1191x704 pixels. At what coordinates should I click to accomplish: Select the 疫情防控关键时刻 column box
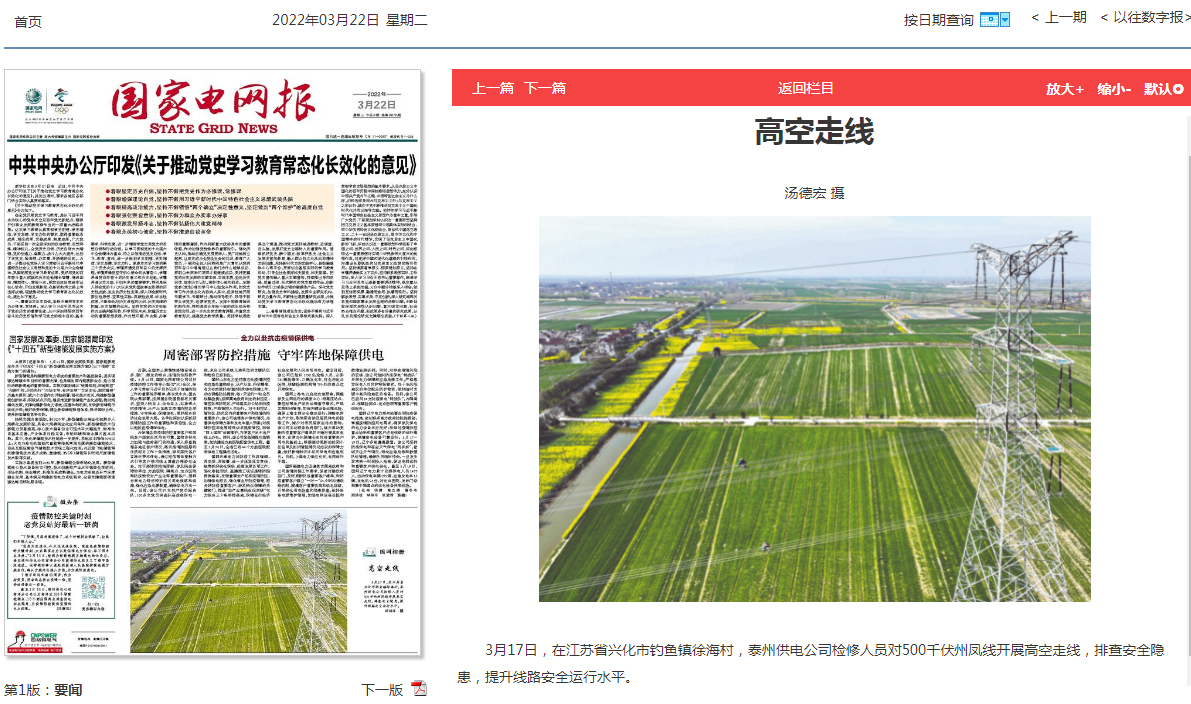[x=61, y=560]
